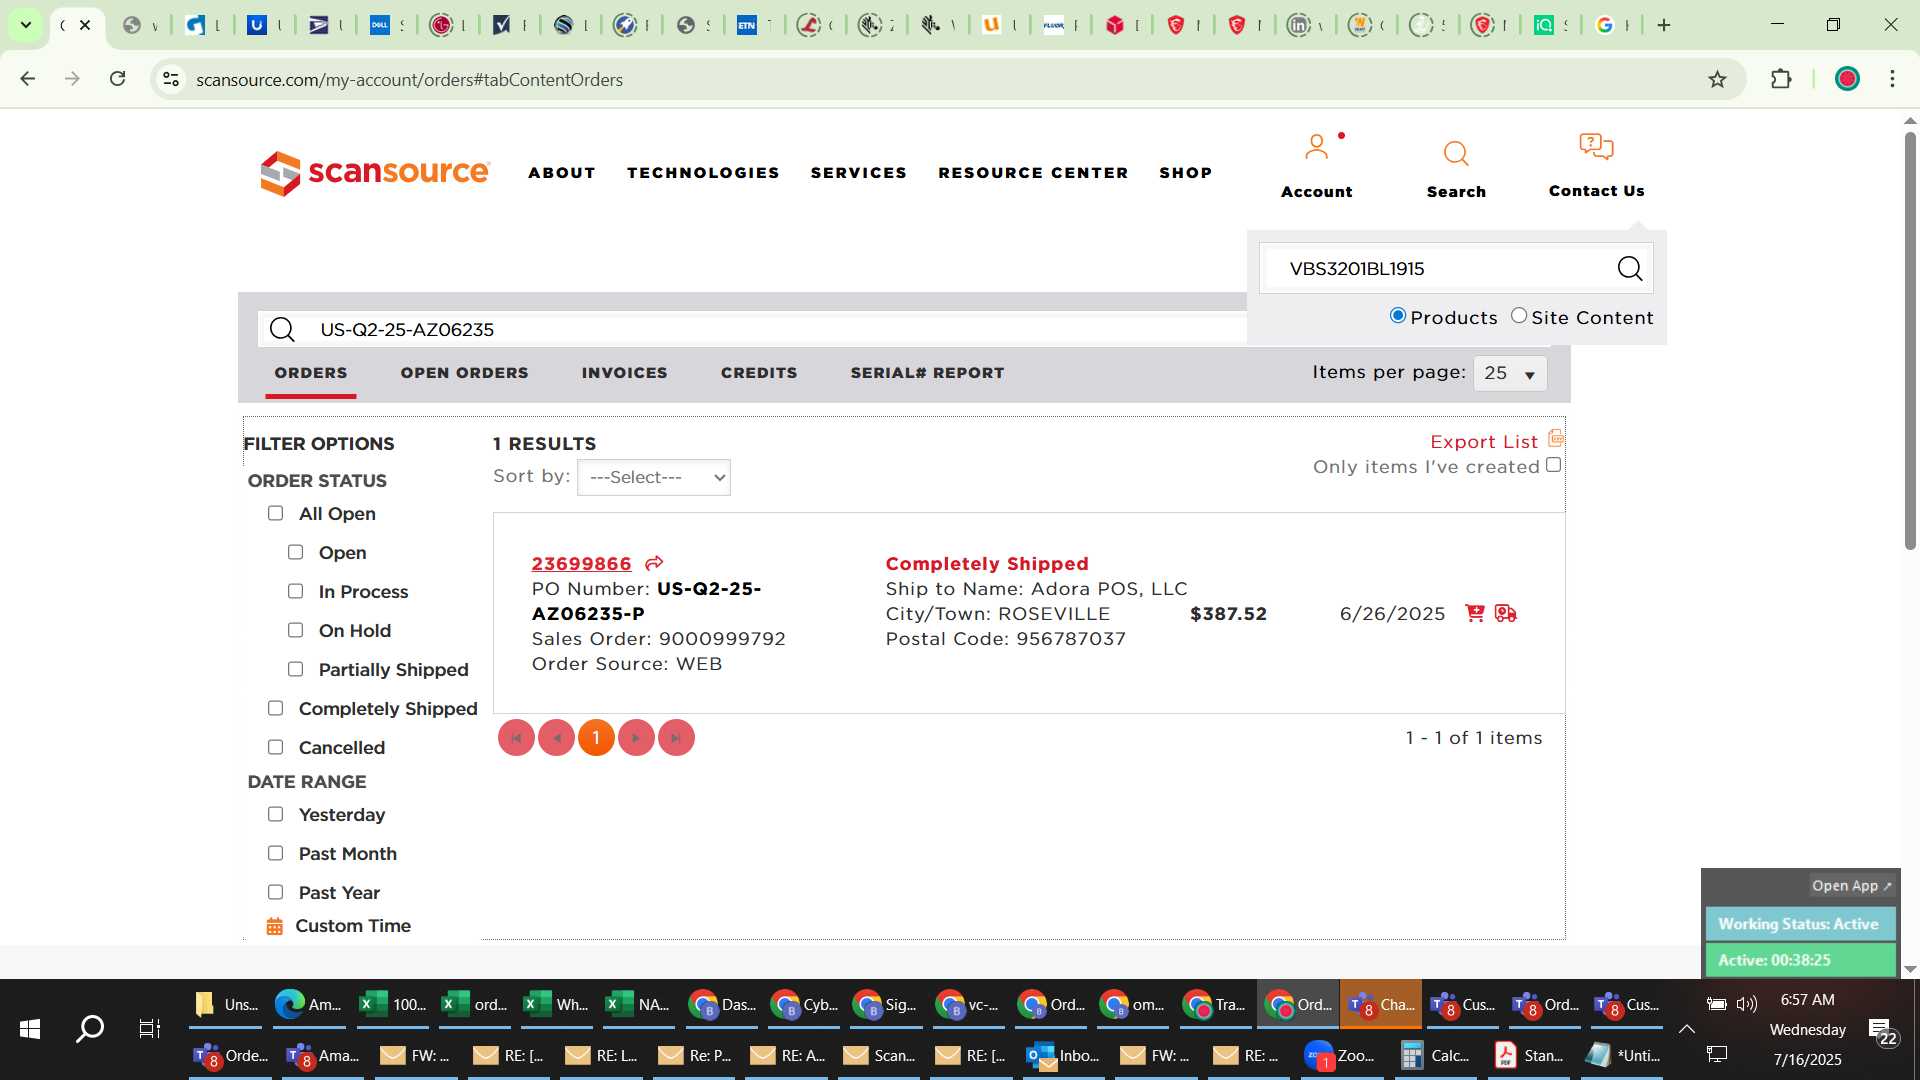Bookmark this page with star icon

(x=1717, y=79)
